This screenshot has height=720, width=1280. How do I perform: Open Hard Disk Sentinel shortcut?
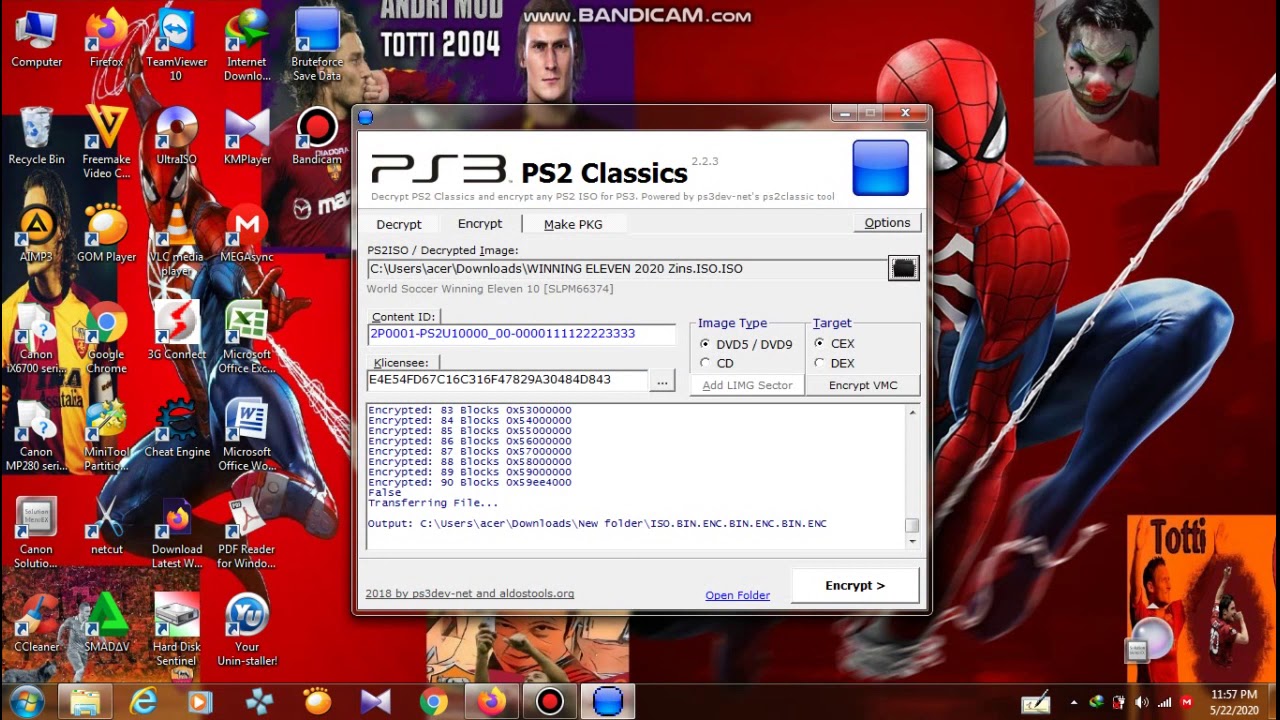[177, 630]
